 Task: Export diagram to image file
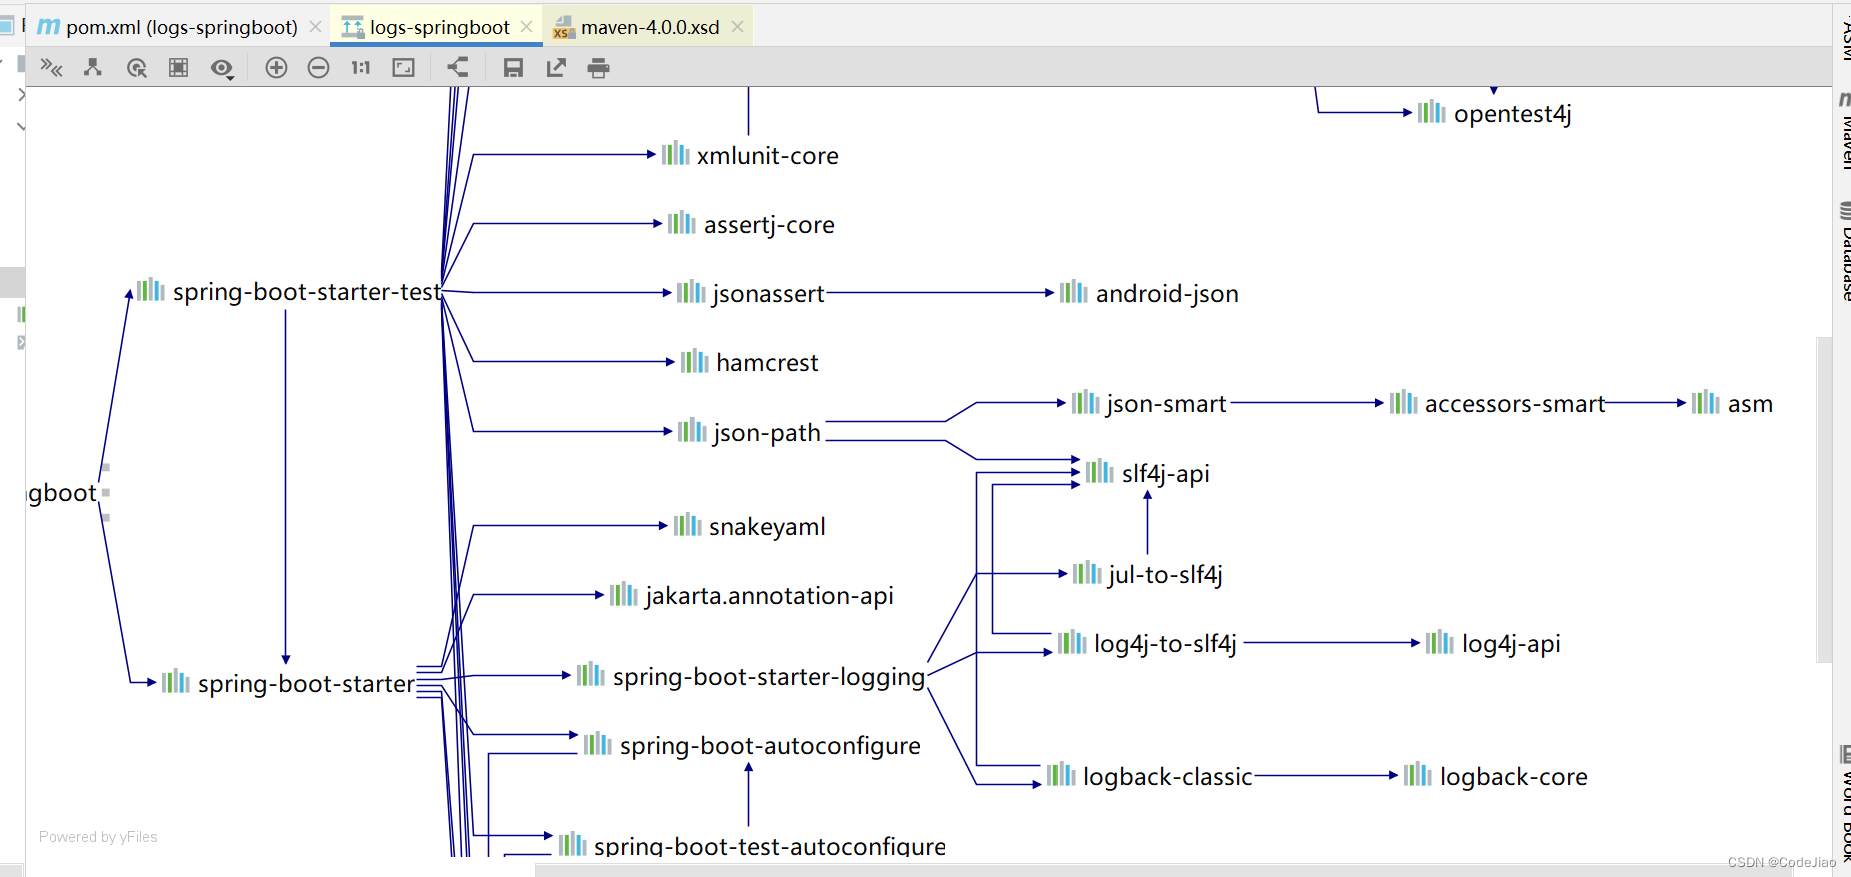click(x=556, y=67)
